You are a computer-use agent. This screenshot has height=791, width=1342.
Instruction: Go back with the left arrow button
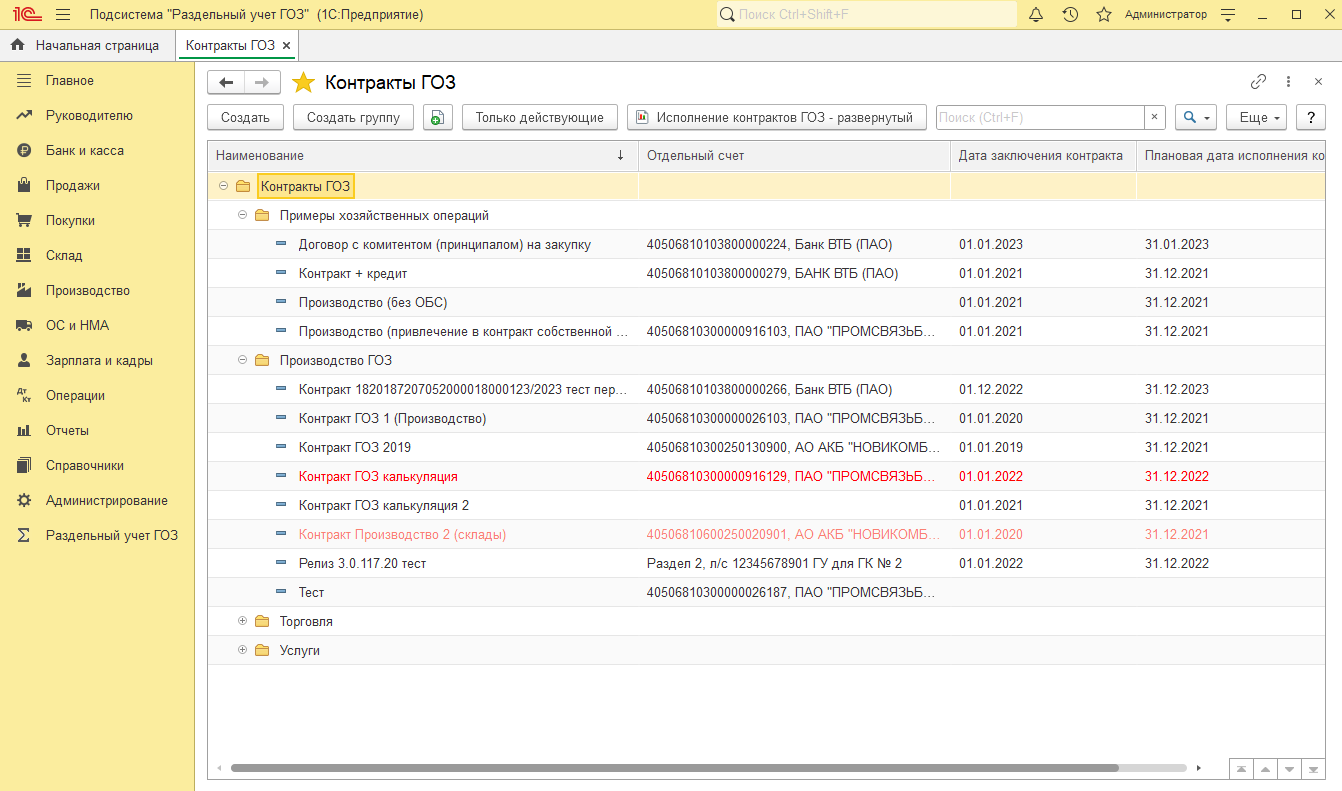coord(226,82)
